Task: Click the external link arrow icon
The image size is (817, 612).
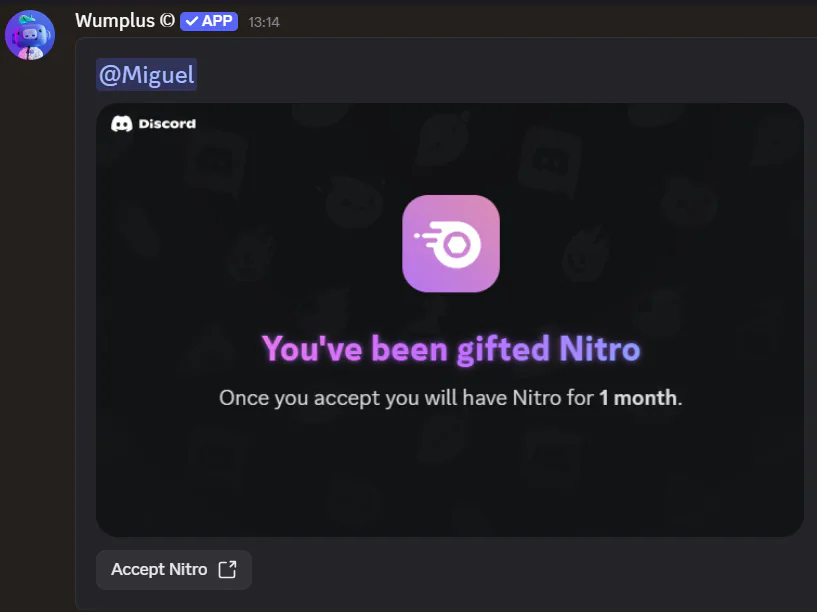Action: [x=227, y=570]
